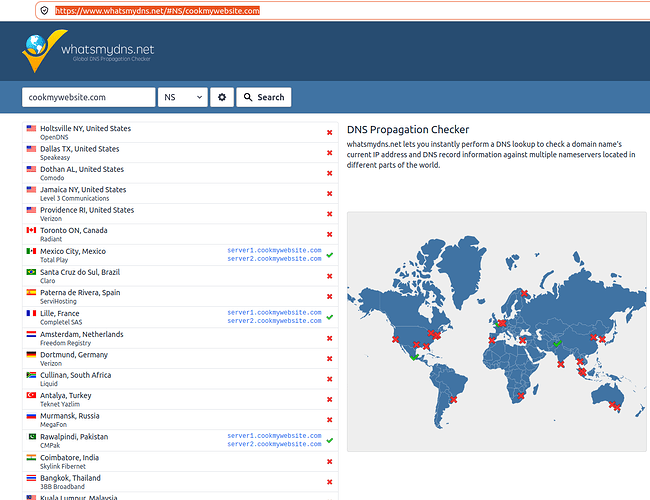
Task: Open server2.cookmywebsite.com link in Rawalpindi row
Action: [x=274, y=444]
